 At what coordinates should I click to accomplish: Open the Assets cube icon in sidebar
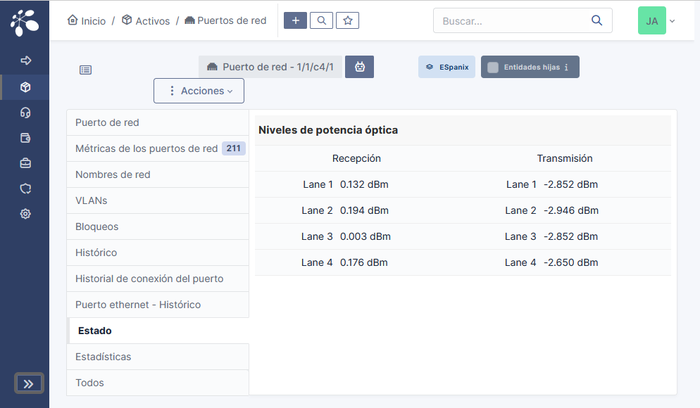(x=25, y=87)
